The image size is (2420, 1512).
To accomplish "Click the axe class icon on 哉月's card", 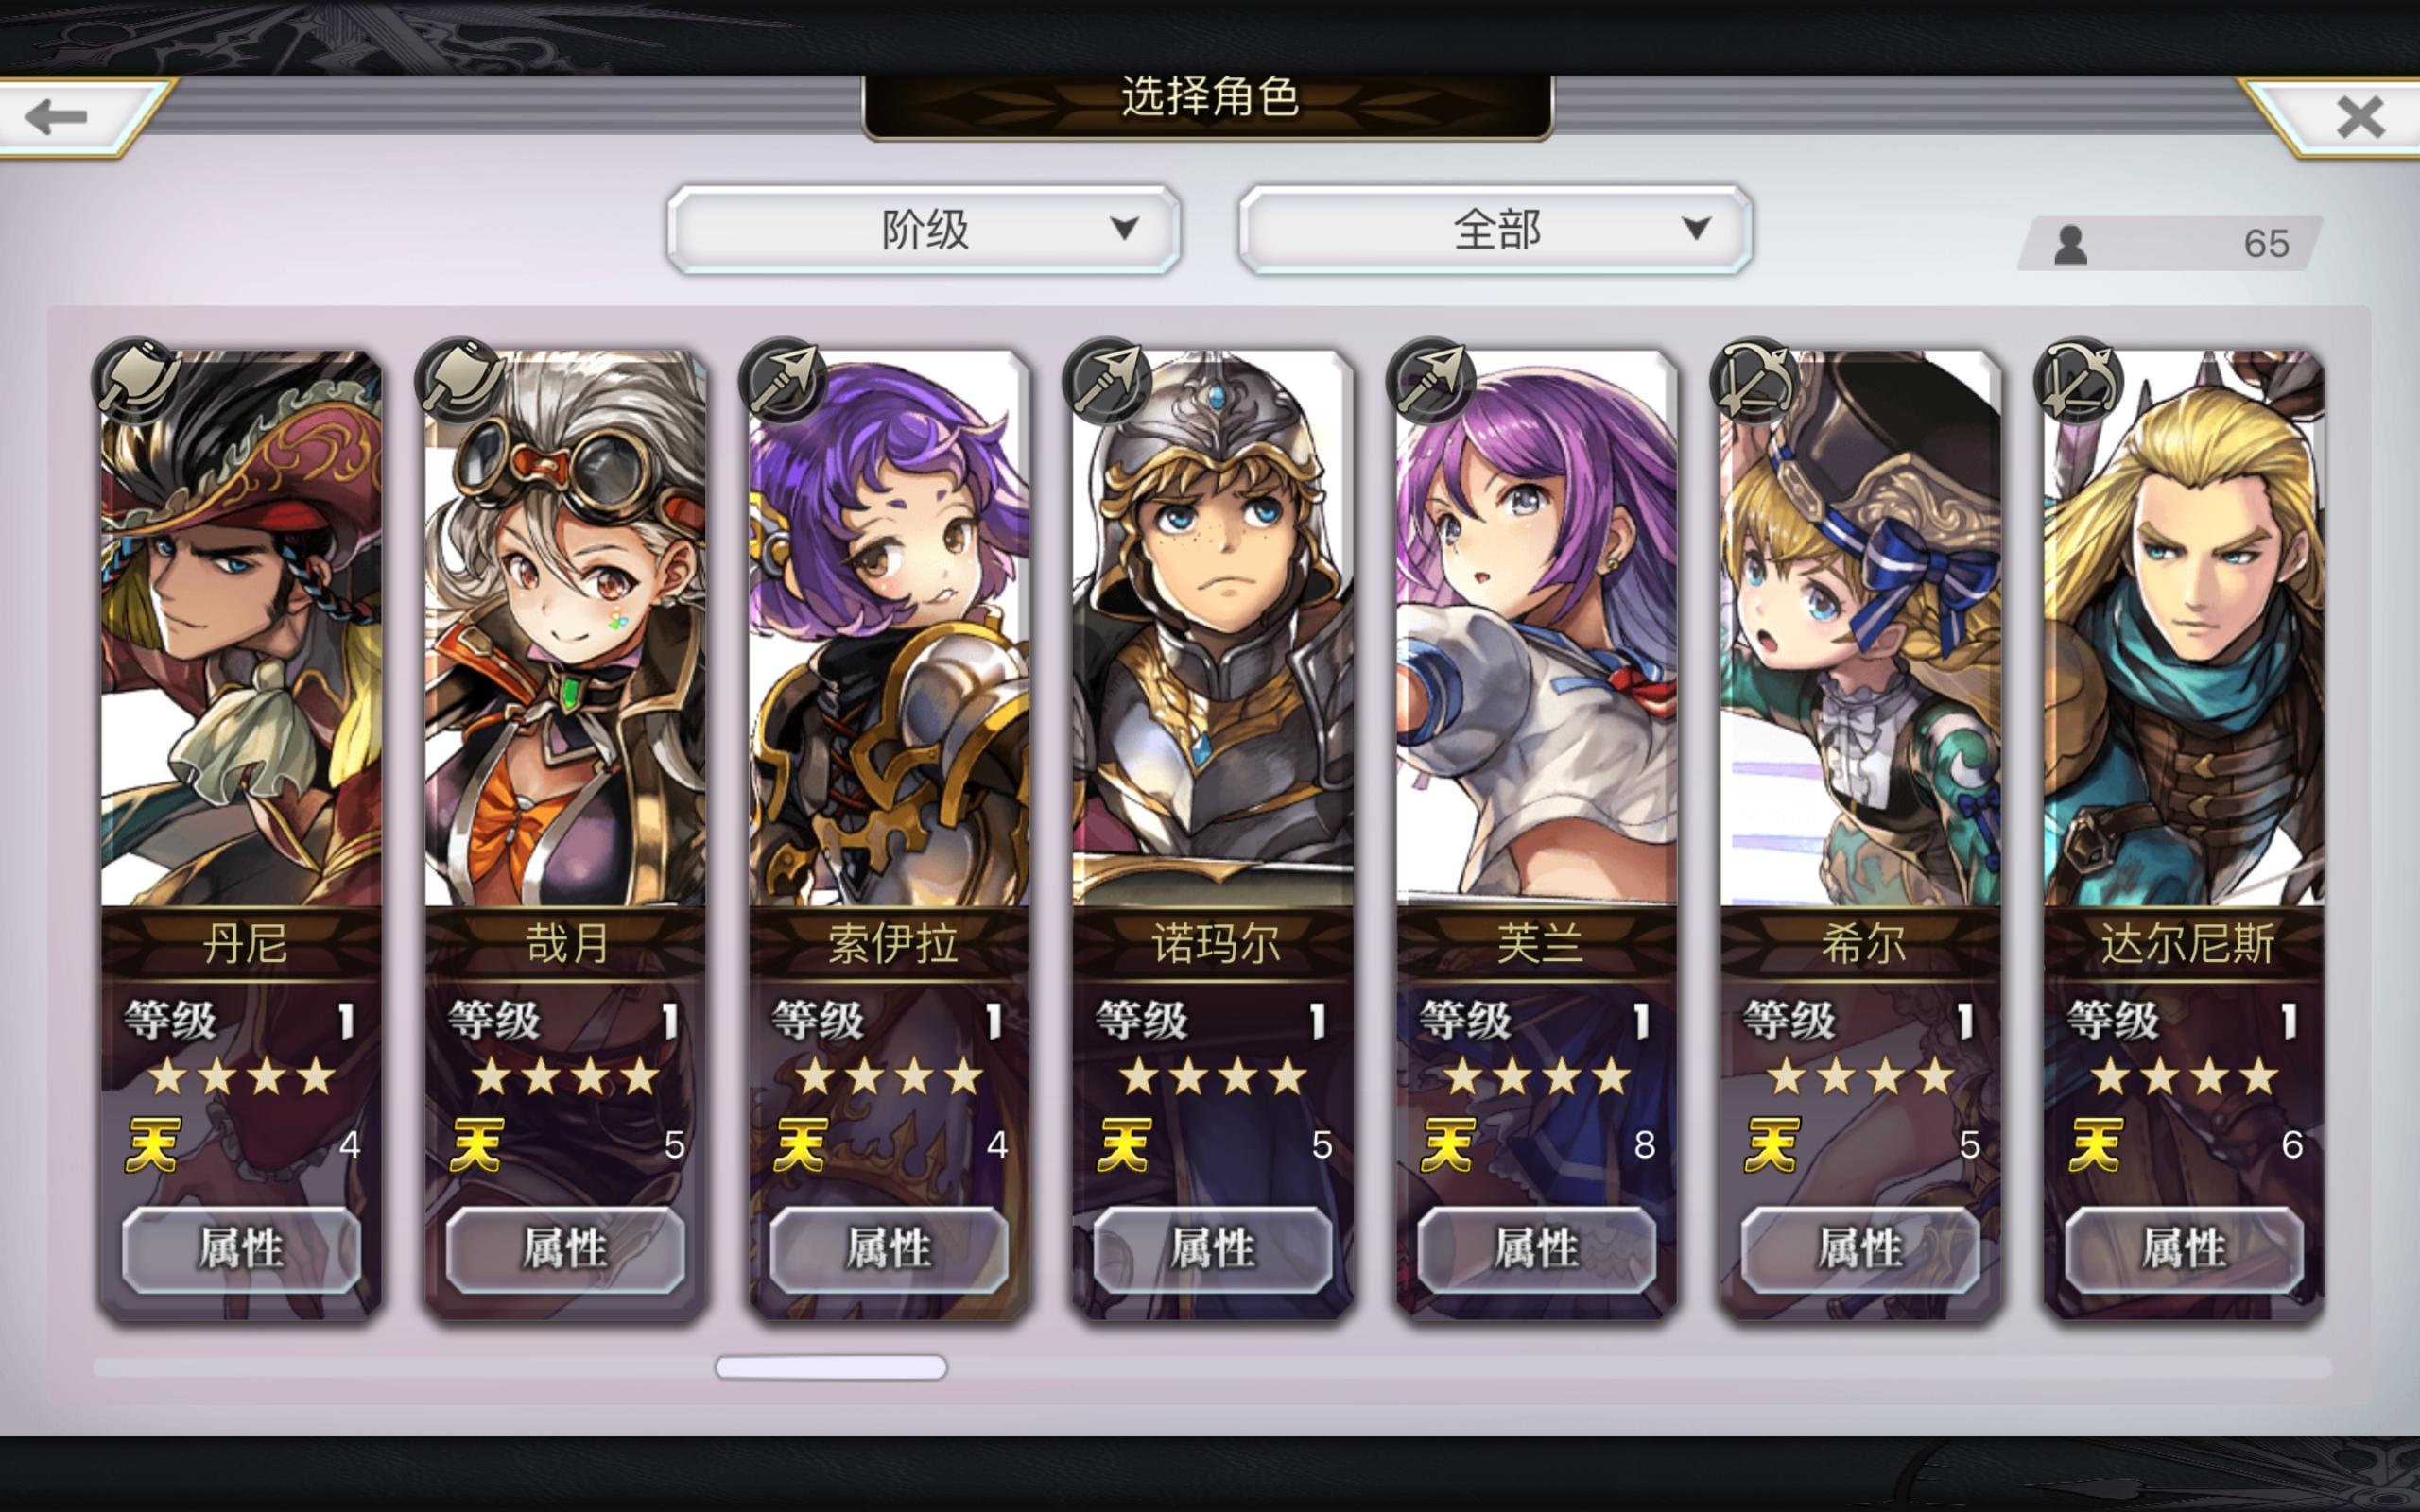I will pyautogui.click(x=459, y=380).
